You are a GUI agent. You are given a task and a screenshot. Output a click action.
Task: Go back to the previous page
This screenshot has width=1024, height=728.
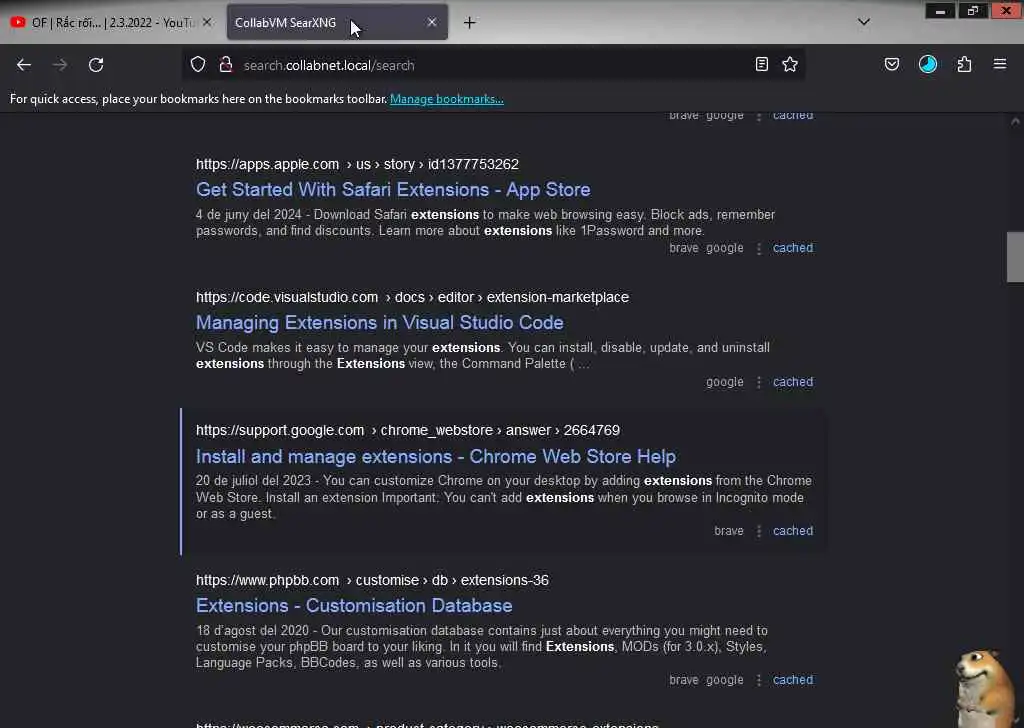(x=24, y=65)
